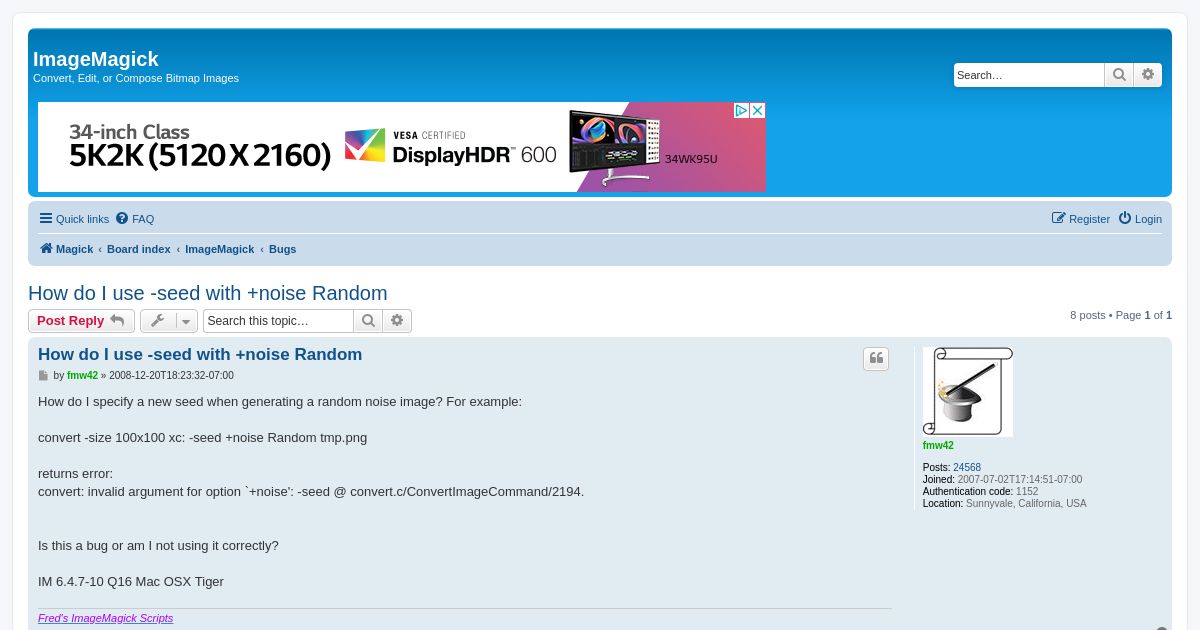Viewport: 1200px width, 630px height.
Task: Open the topic title link above Post Reply
Action: coord(208,293)
